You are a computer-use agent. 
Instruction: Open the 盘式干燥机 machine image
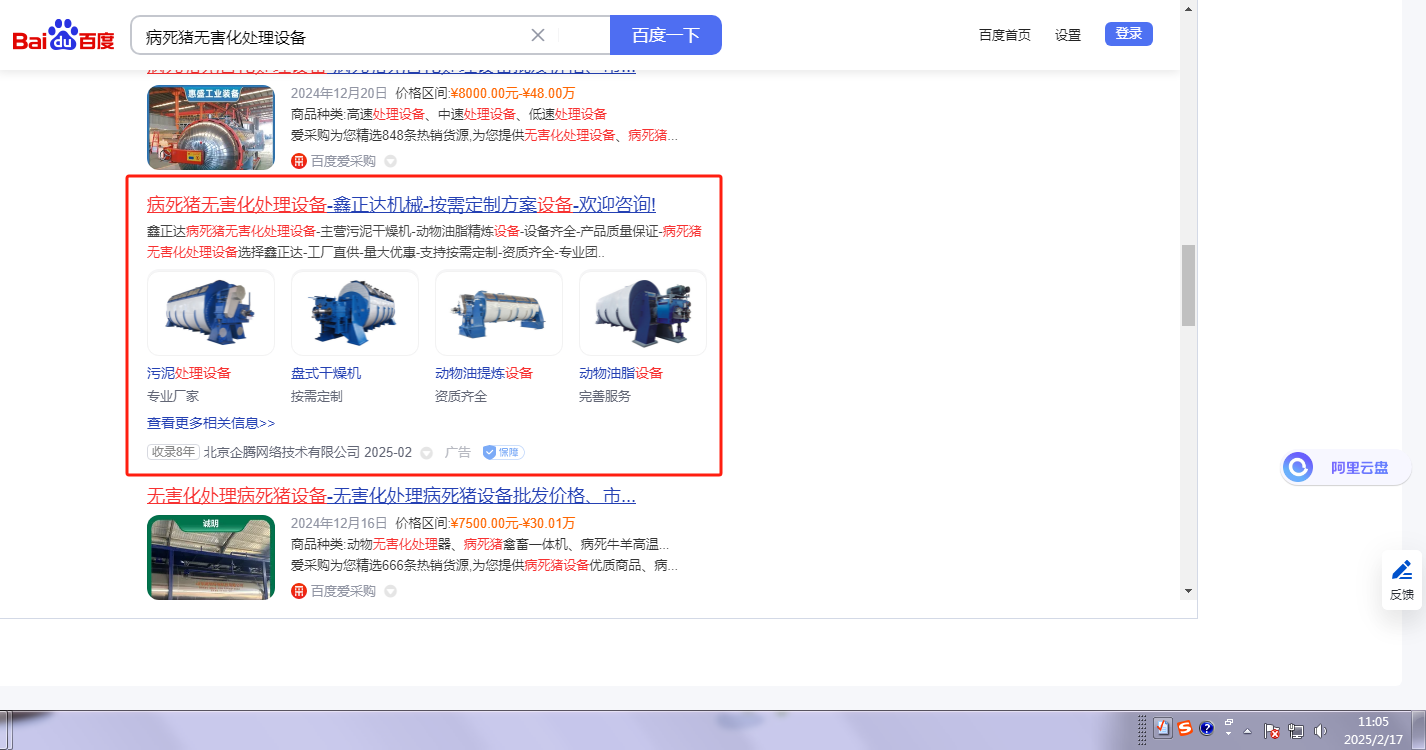coord(355,313)
